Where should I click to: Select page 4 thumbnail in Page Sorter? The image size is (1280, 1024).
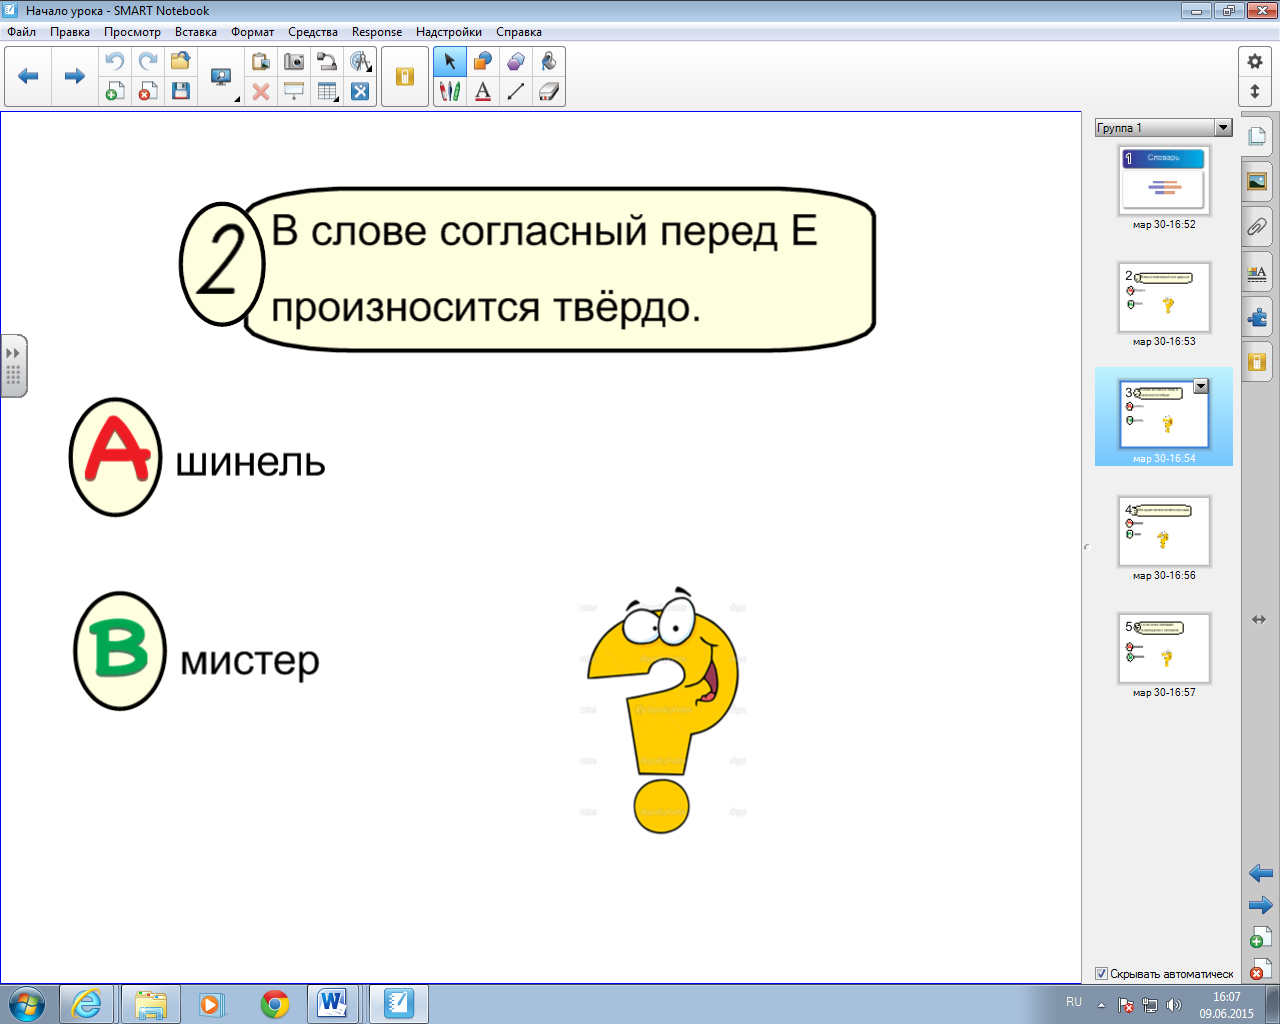tap(1164, 531)
